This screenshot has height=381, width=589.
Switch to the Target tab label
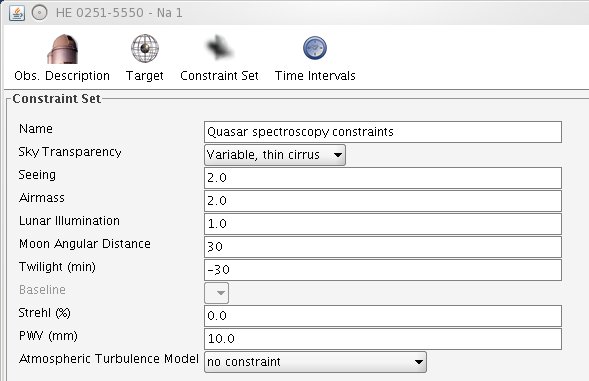pyautogui.click(x=145, y=76)
